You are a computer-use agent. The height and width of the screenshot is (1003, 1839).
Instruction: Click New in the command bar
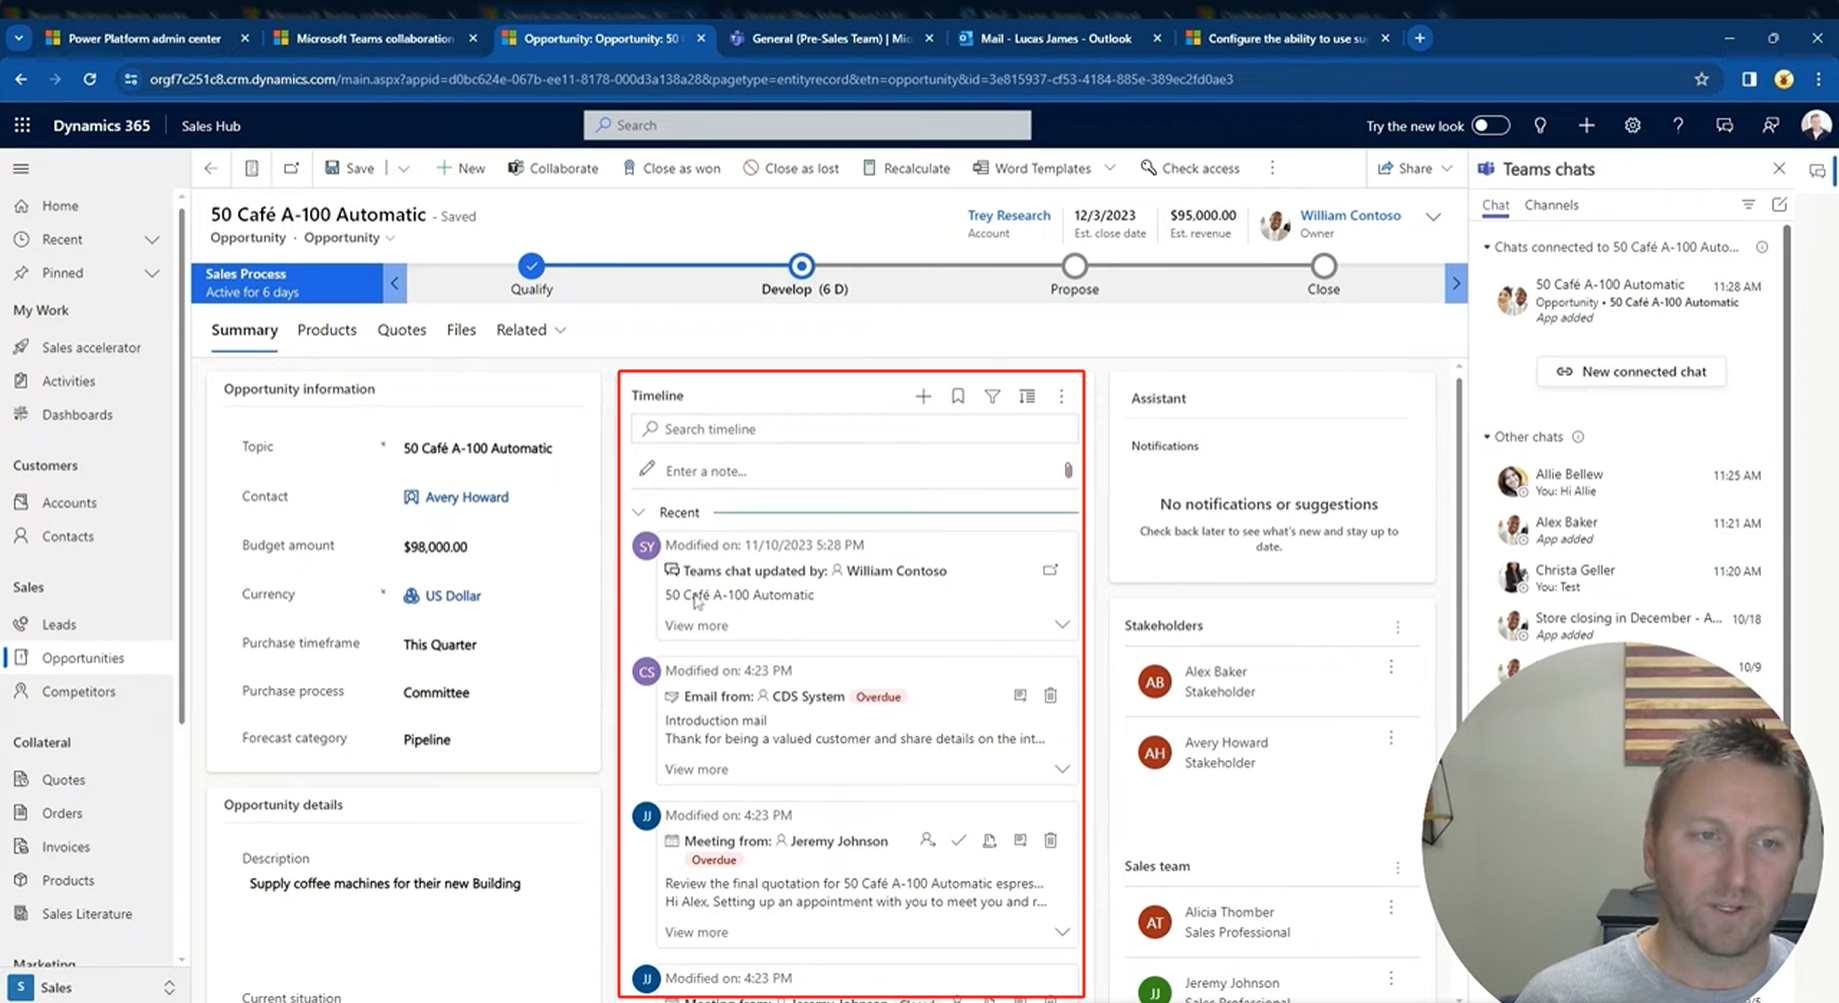(x=460, y=168)
